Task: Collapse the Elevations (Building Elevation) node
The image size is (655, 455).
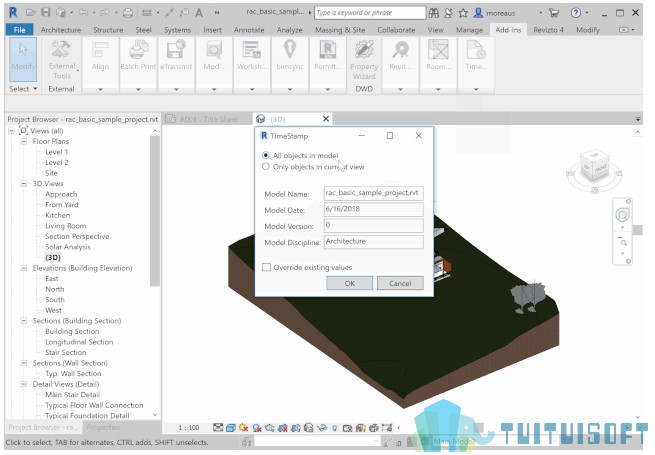Action: (24, 268)
